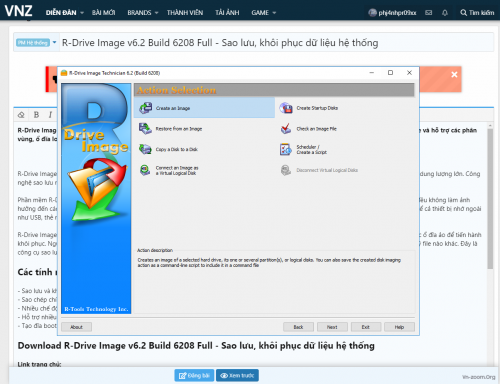This screenshot has width=500, height=384.
Task: Click the About button in R-Drive Image
Action: pos(76,327)
